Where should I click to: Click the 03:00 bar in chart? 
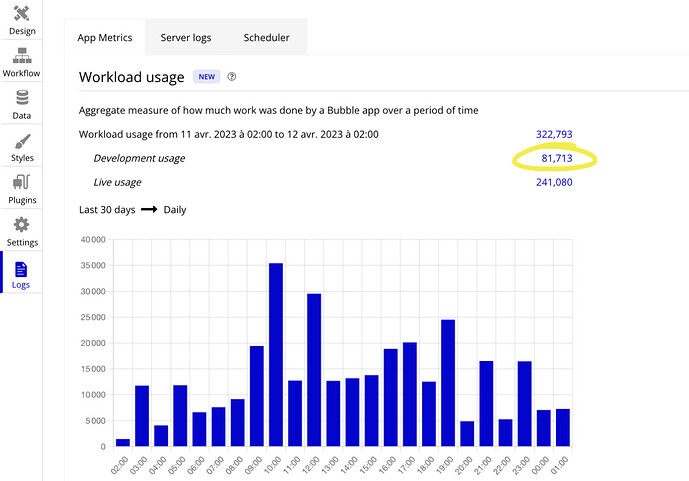click(142, 416)
